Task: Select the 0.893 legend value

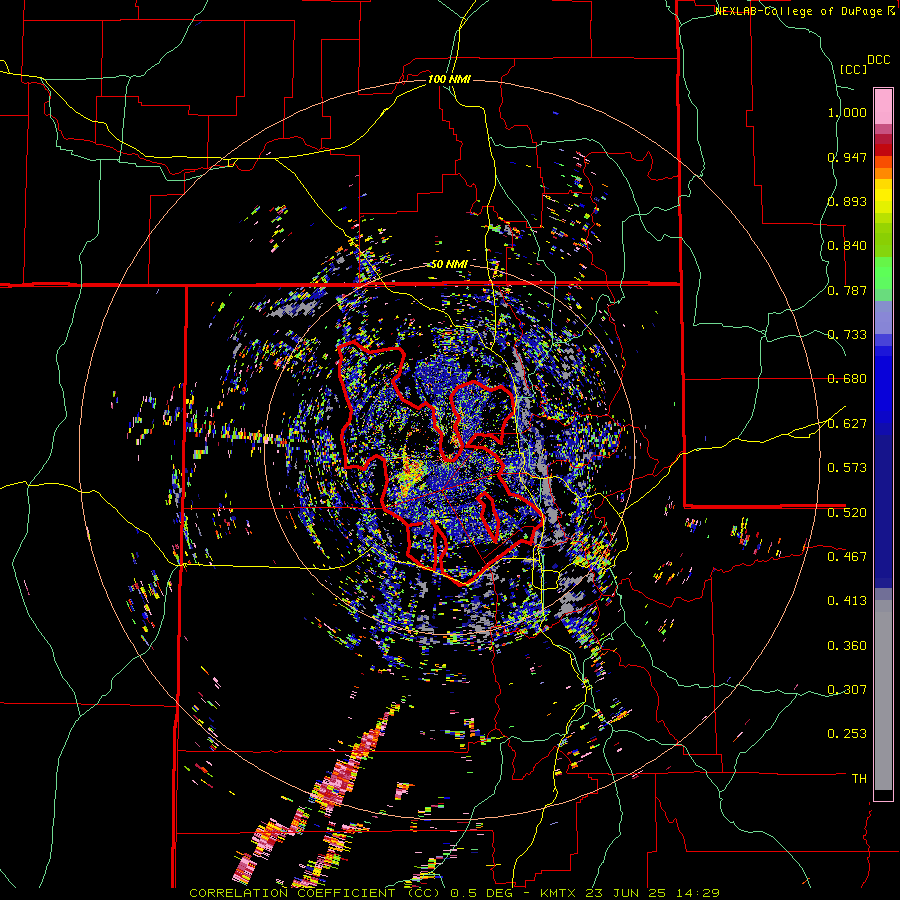Action: 847,201
